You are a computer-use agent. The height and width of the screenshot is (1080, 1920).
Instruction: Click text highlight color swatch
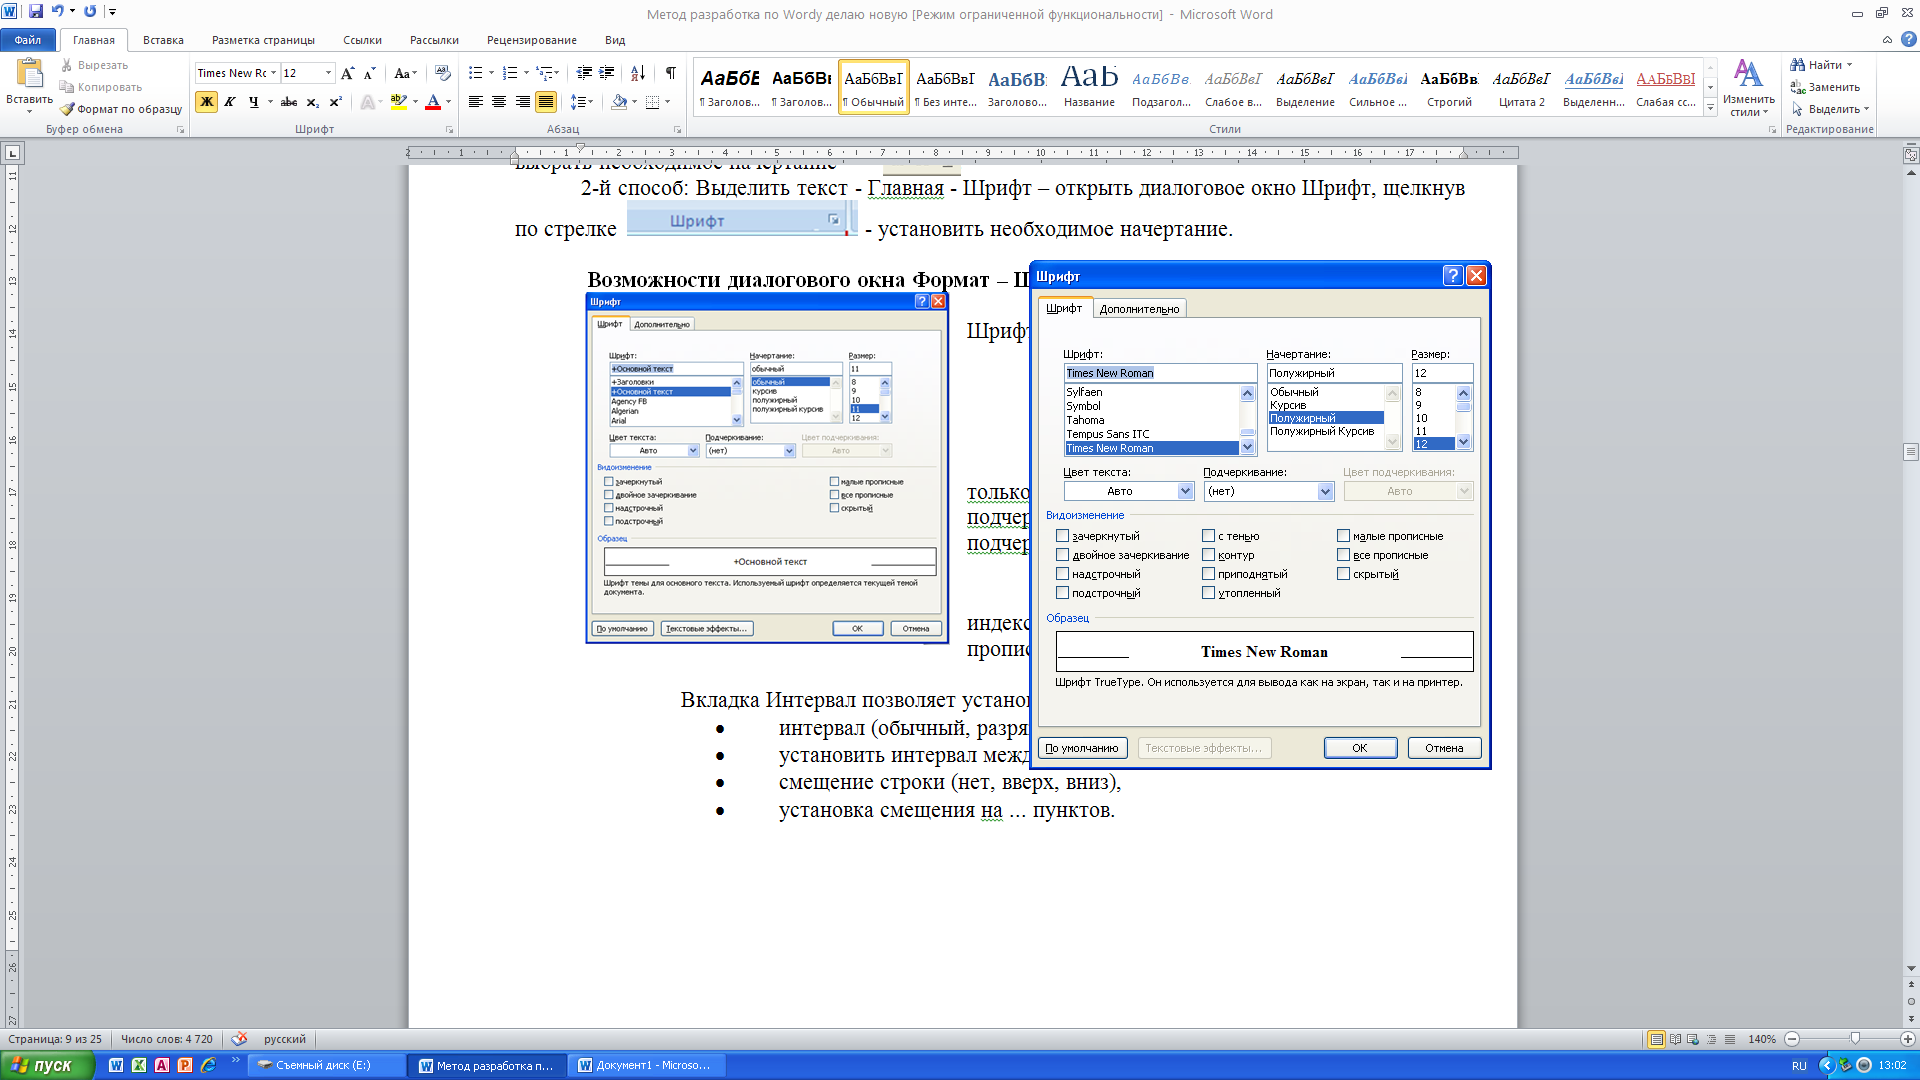(398, 102)
